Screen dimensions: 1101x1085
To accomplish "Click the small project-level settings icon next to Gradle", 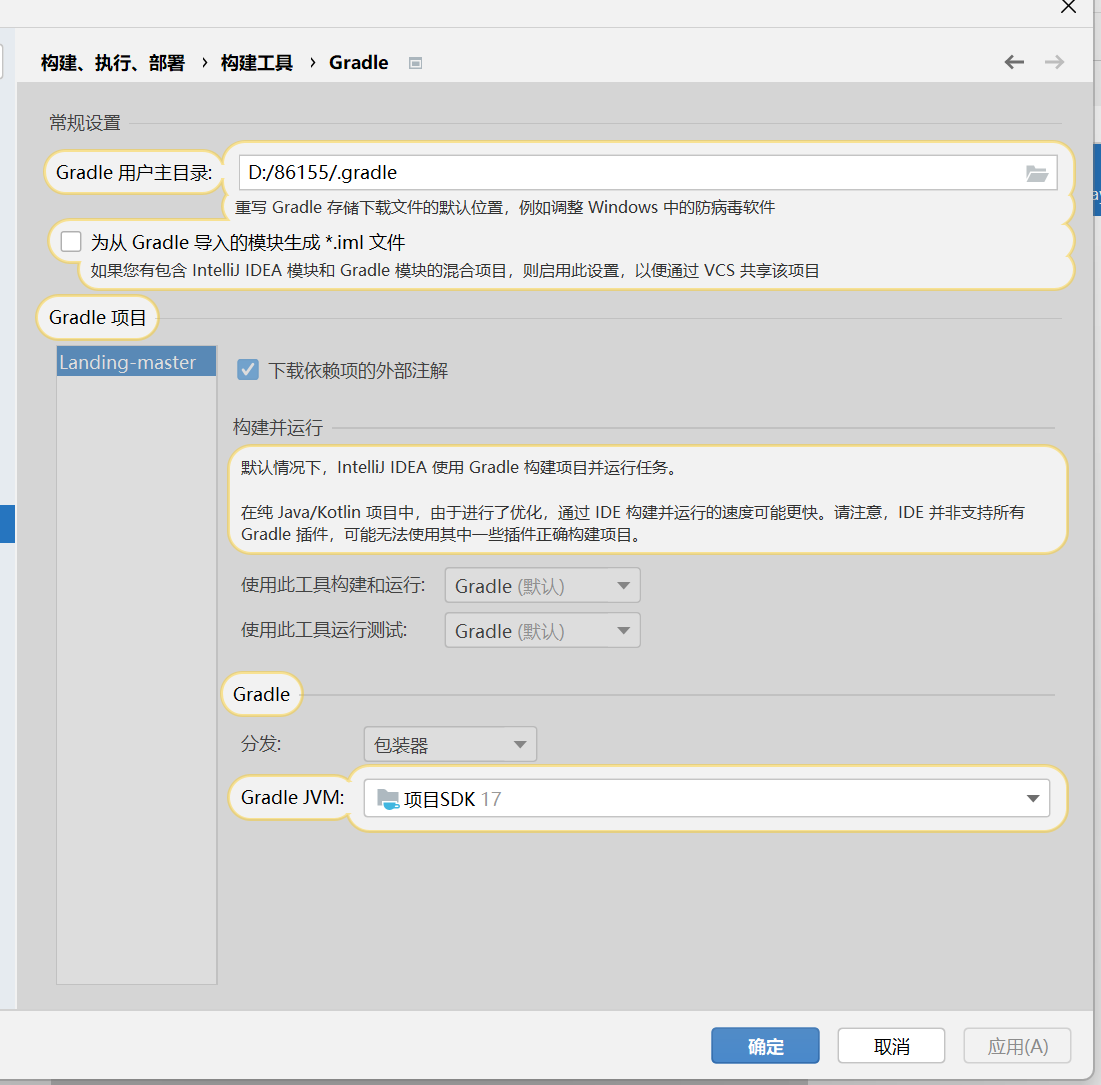I will [416, 63].
